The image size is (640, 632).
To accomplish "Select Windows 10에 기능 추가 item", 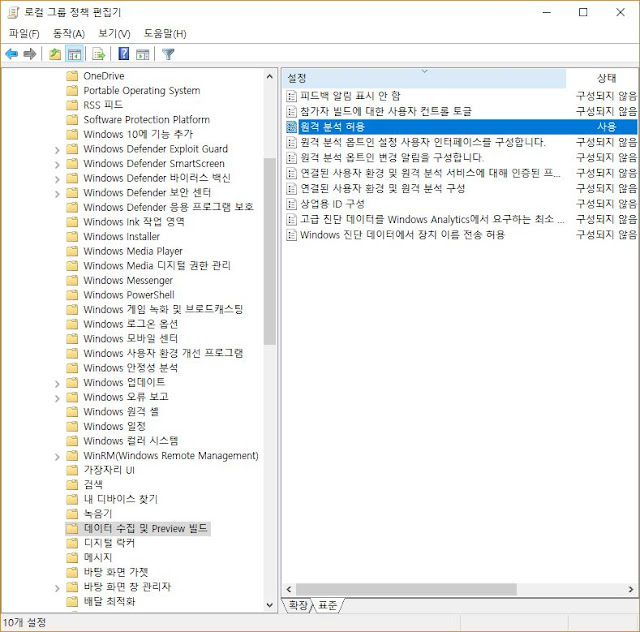I will point(138,134).
